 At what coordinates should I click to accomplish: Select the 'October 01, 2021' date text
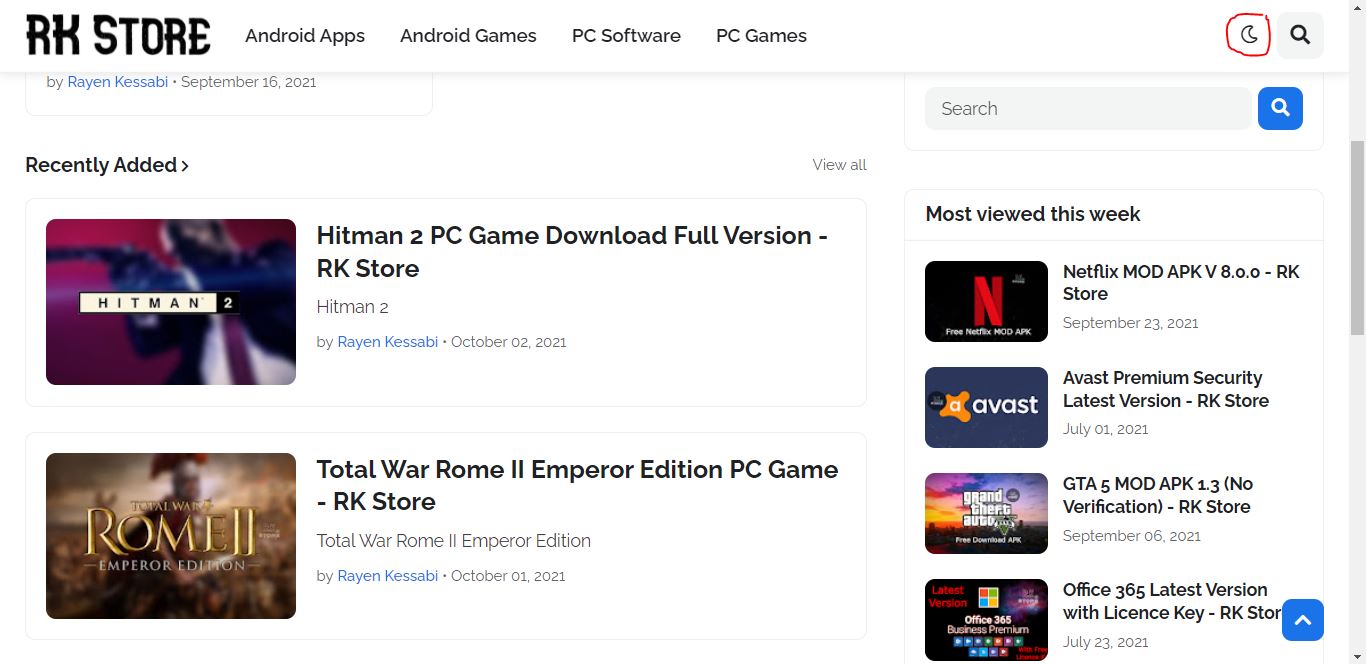(x=508, y=576)
